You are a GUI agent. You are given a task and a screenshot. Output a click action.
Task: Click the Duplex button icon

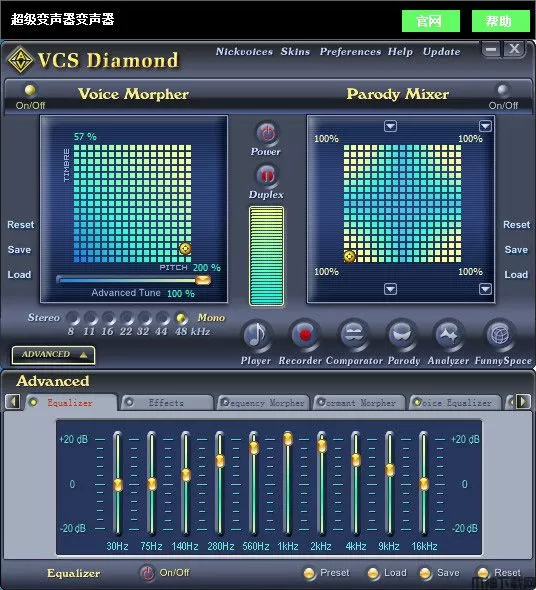click(267, 176)
